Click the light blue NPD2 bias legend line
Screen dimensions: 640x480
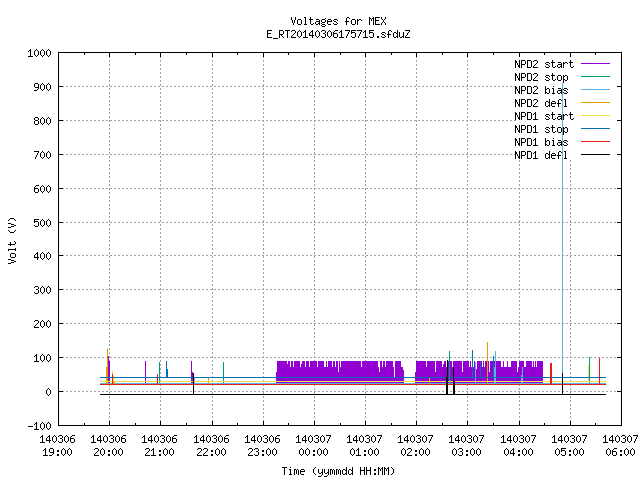pyautogui.click(x=595, y=89)
